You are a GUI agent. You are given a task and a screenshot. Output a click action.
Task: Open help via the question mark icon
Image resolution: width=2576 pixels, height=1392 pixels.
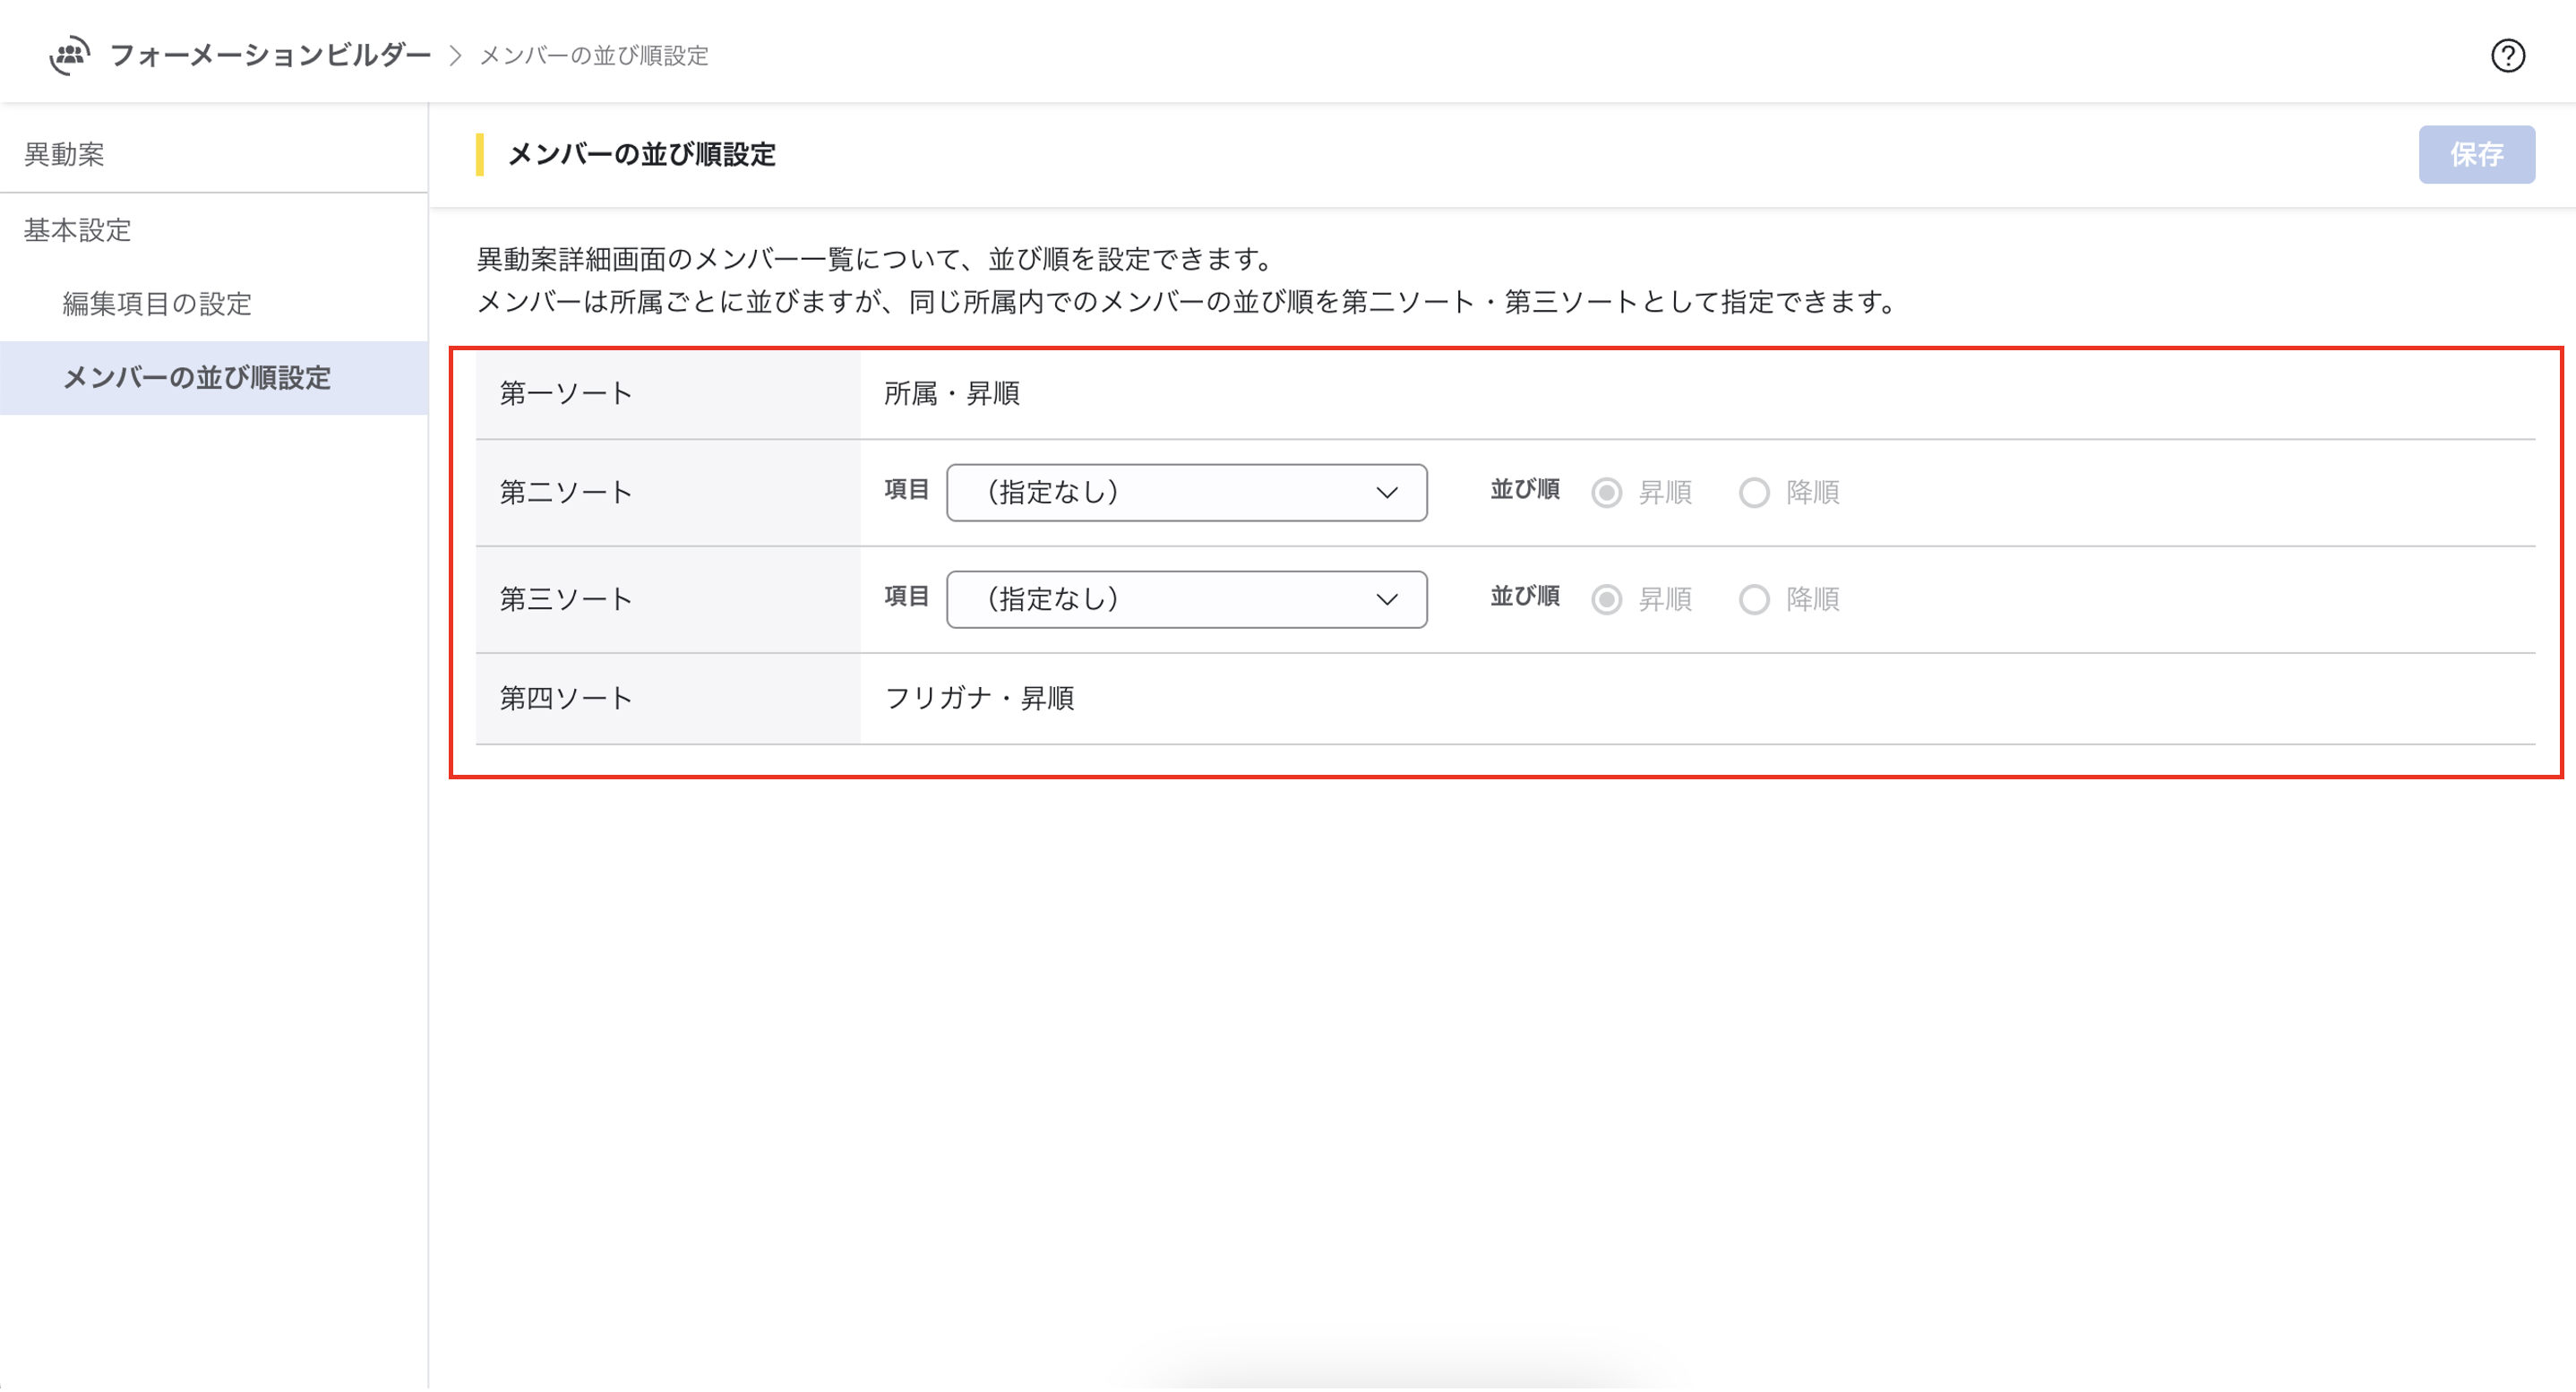pos(2507,55)
